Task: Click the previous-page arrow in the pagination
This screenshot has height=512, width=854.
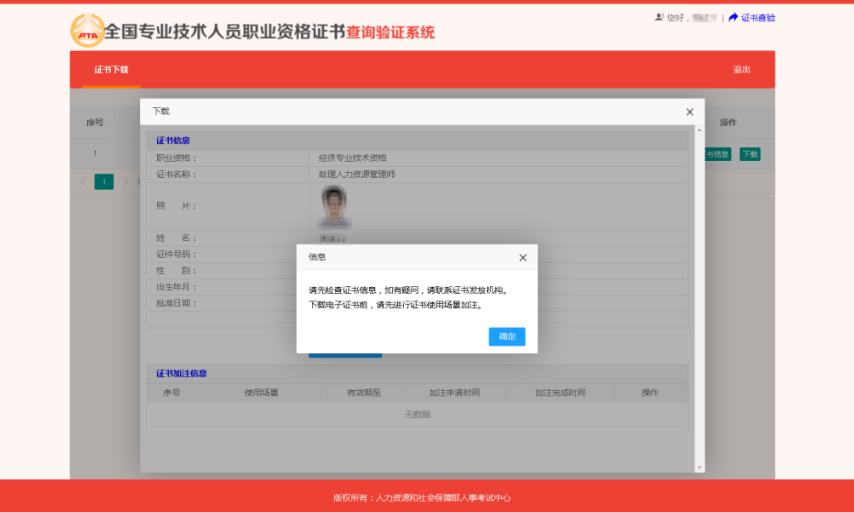Action: click(x=83, y=181)
